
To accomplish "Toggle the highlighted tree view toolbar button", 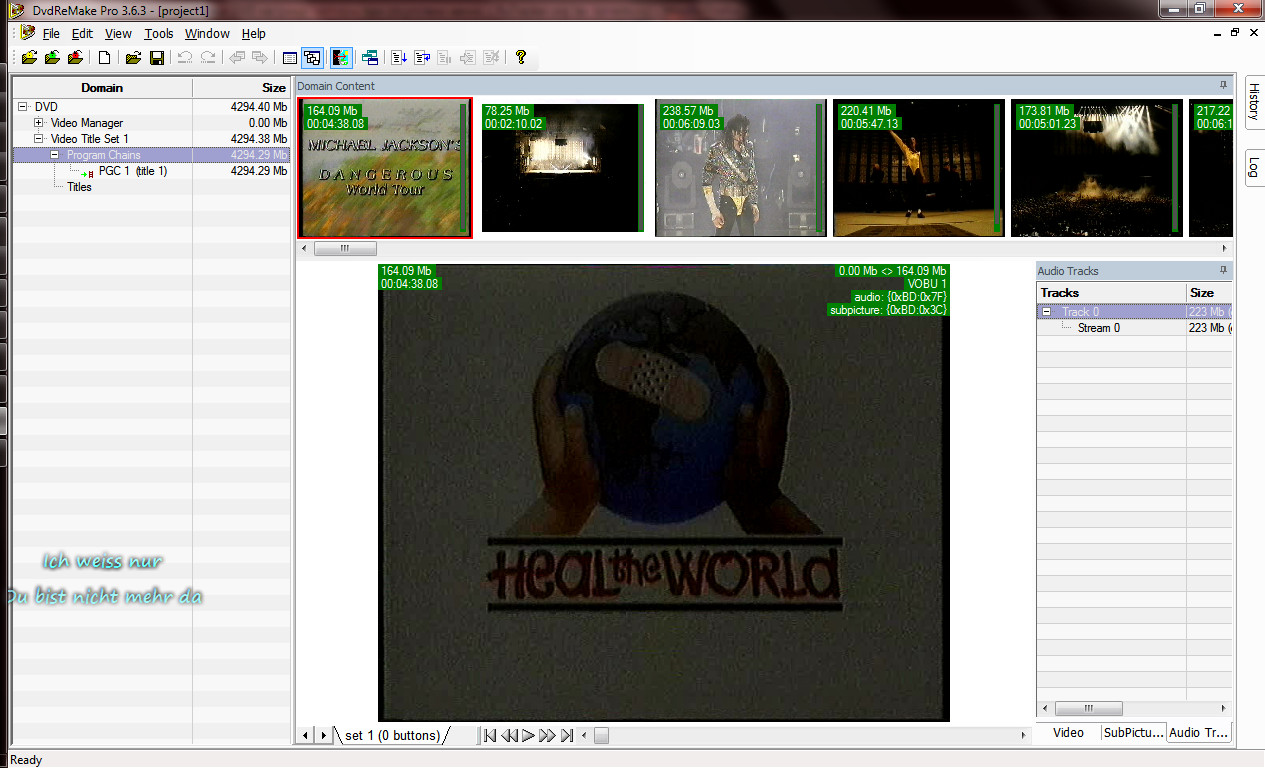I will [312, 58].
